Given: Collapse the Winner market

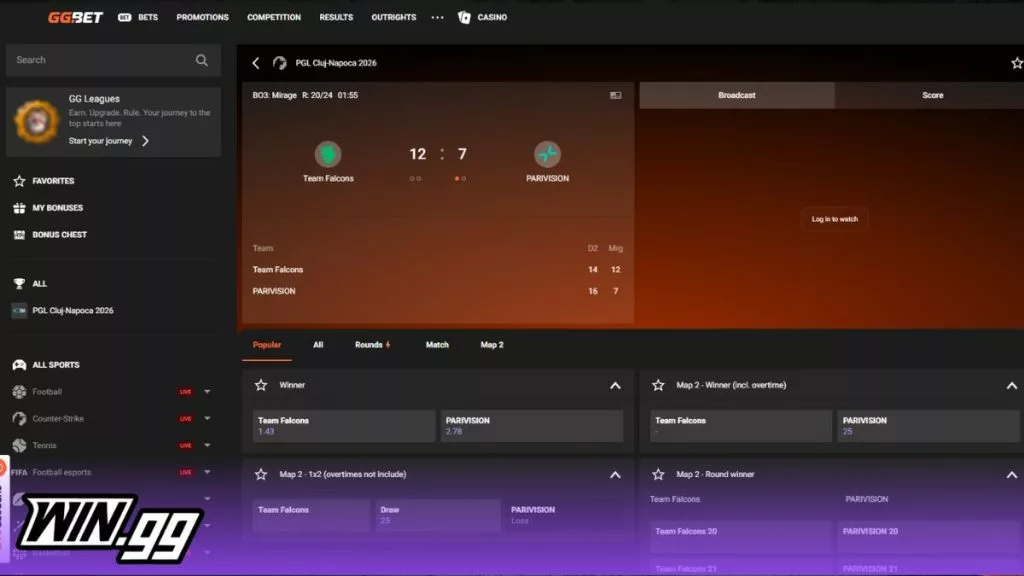Looking at the screenshot, I should click(615, 385).
